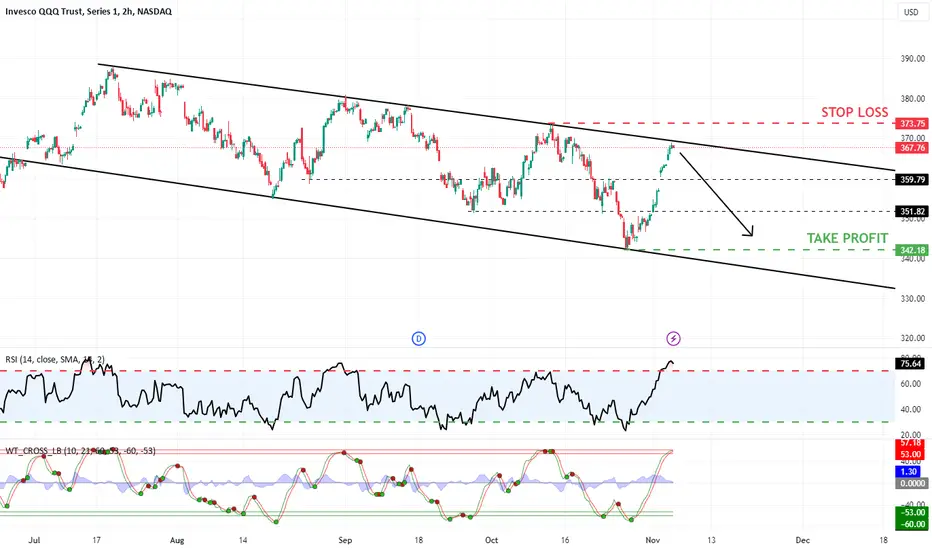Click the RSI value tag 75.64
Screen dimensions: 932x550
(x=911, y=363)
